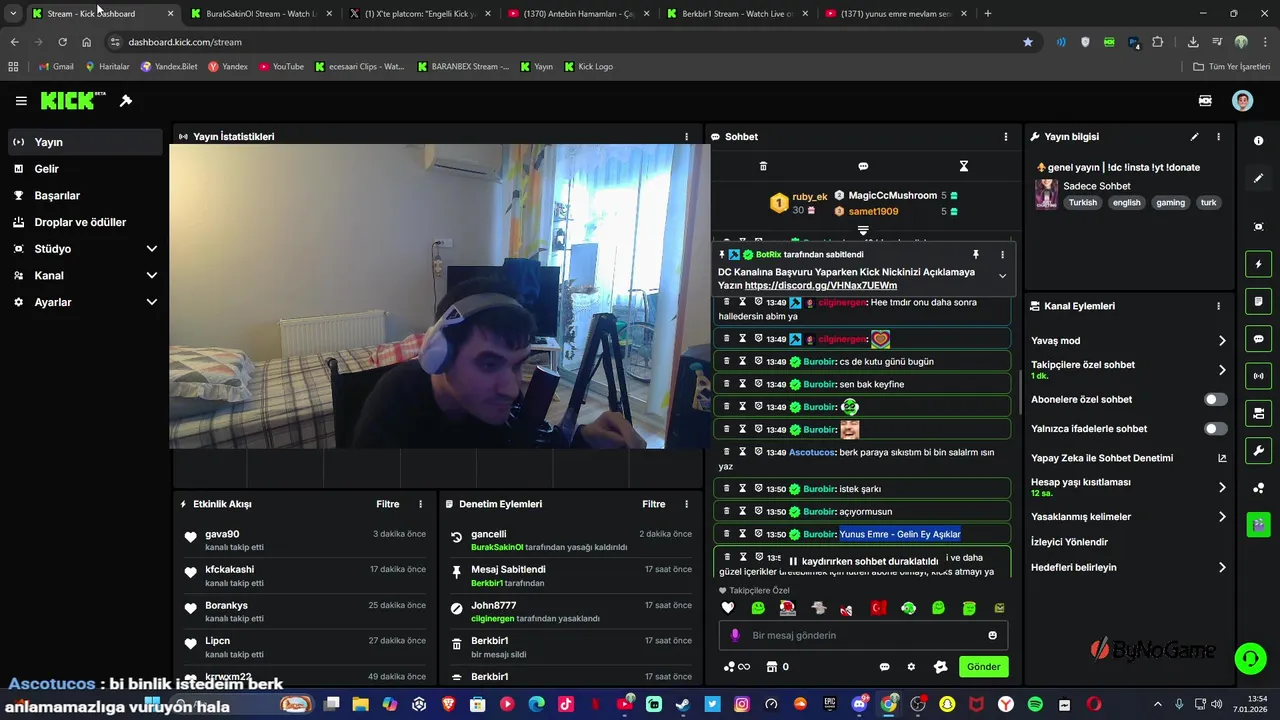Image resolution: width=1280 pixels, height=720 pixels.
Task: Click the broadcast signal icon in the right sidebar
Action: (1258, 376)
